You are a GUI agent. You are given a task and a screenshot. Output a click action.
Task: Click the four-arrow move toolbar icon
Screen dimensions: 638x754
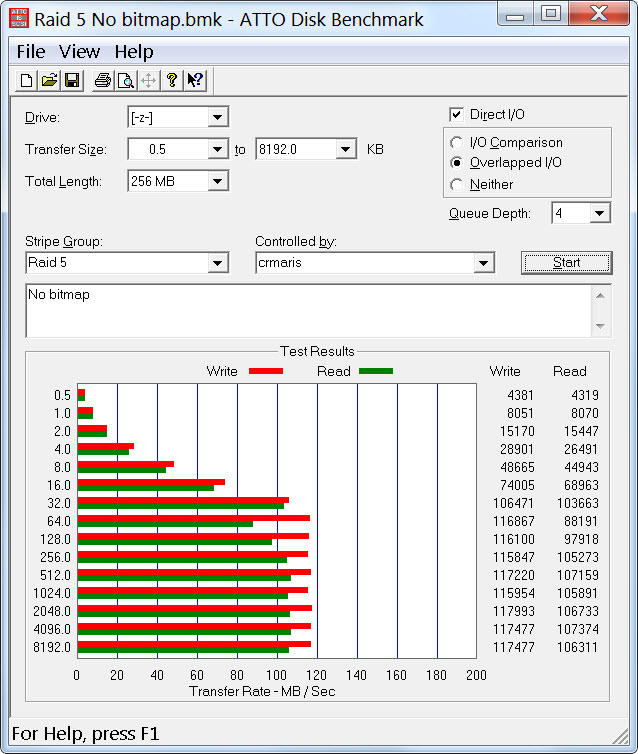pyautogui.click(x=149, y=80)
